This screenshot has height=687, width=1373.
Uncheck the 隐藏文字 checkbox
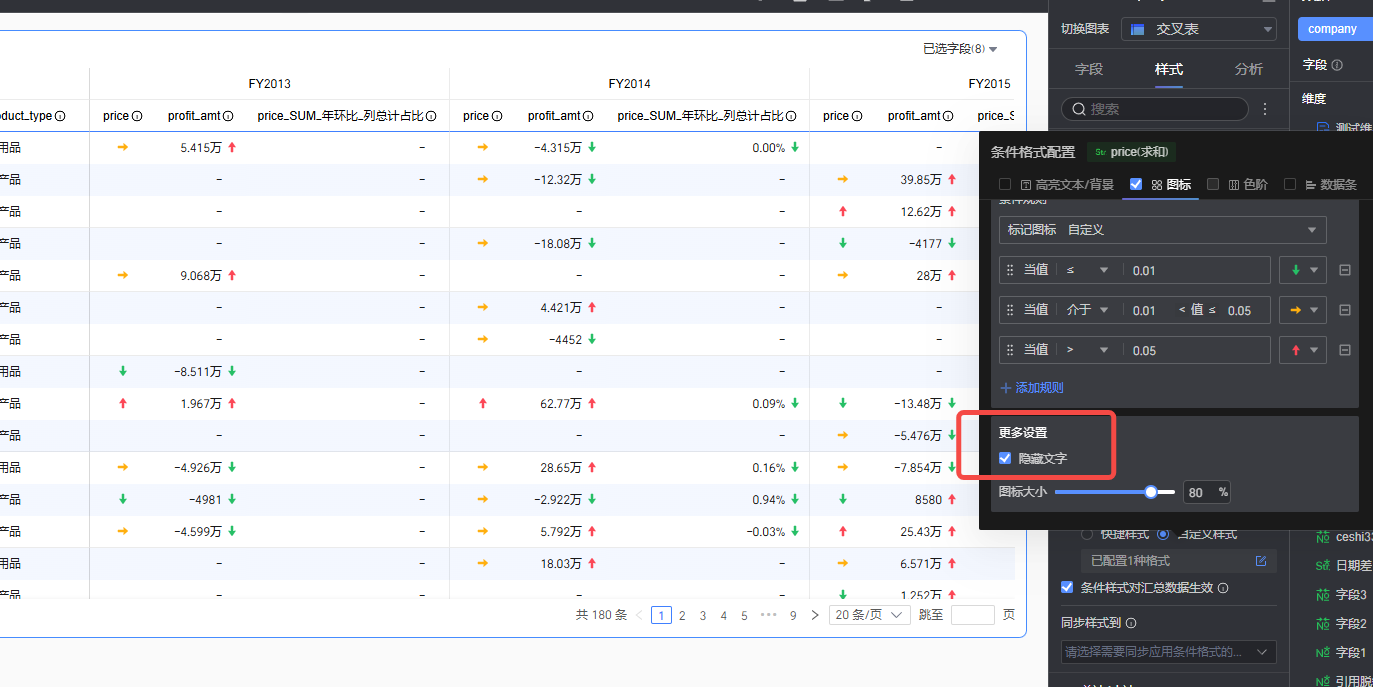[x=1006, y=458]
